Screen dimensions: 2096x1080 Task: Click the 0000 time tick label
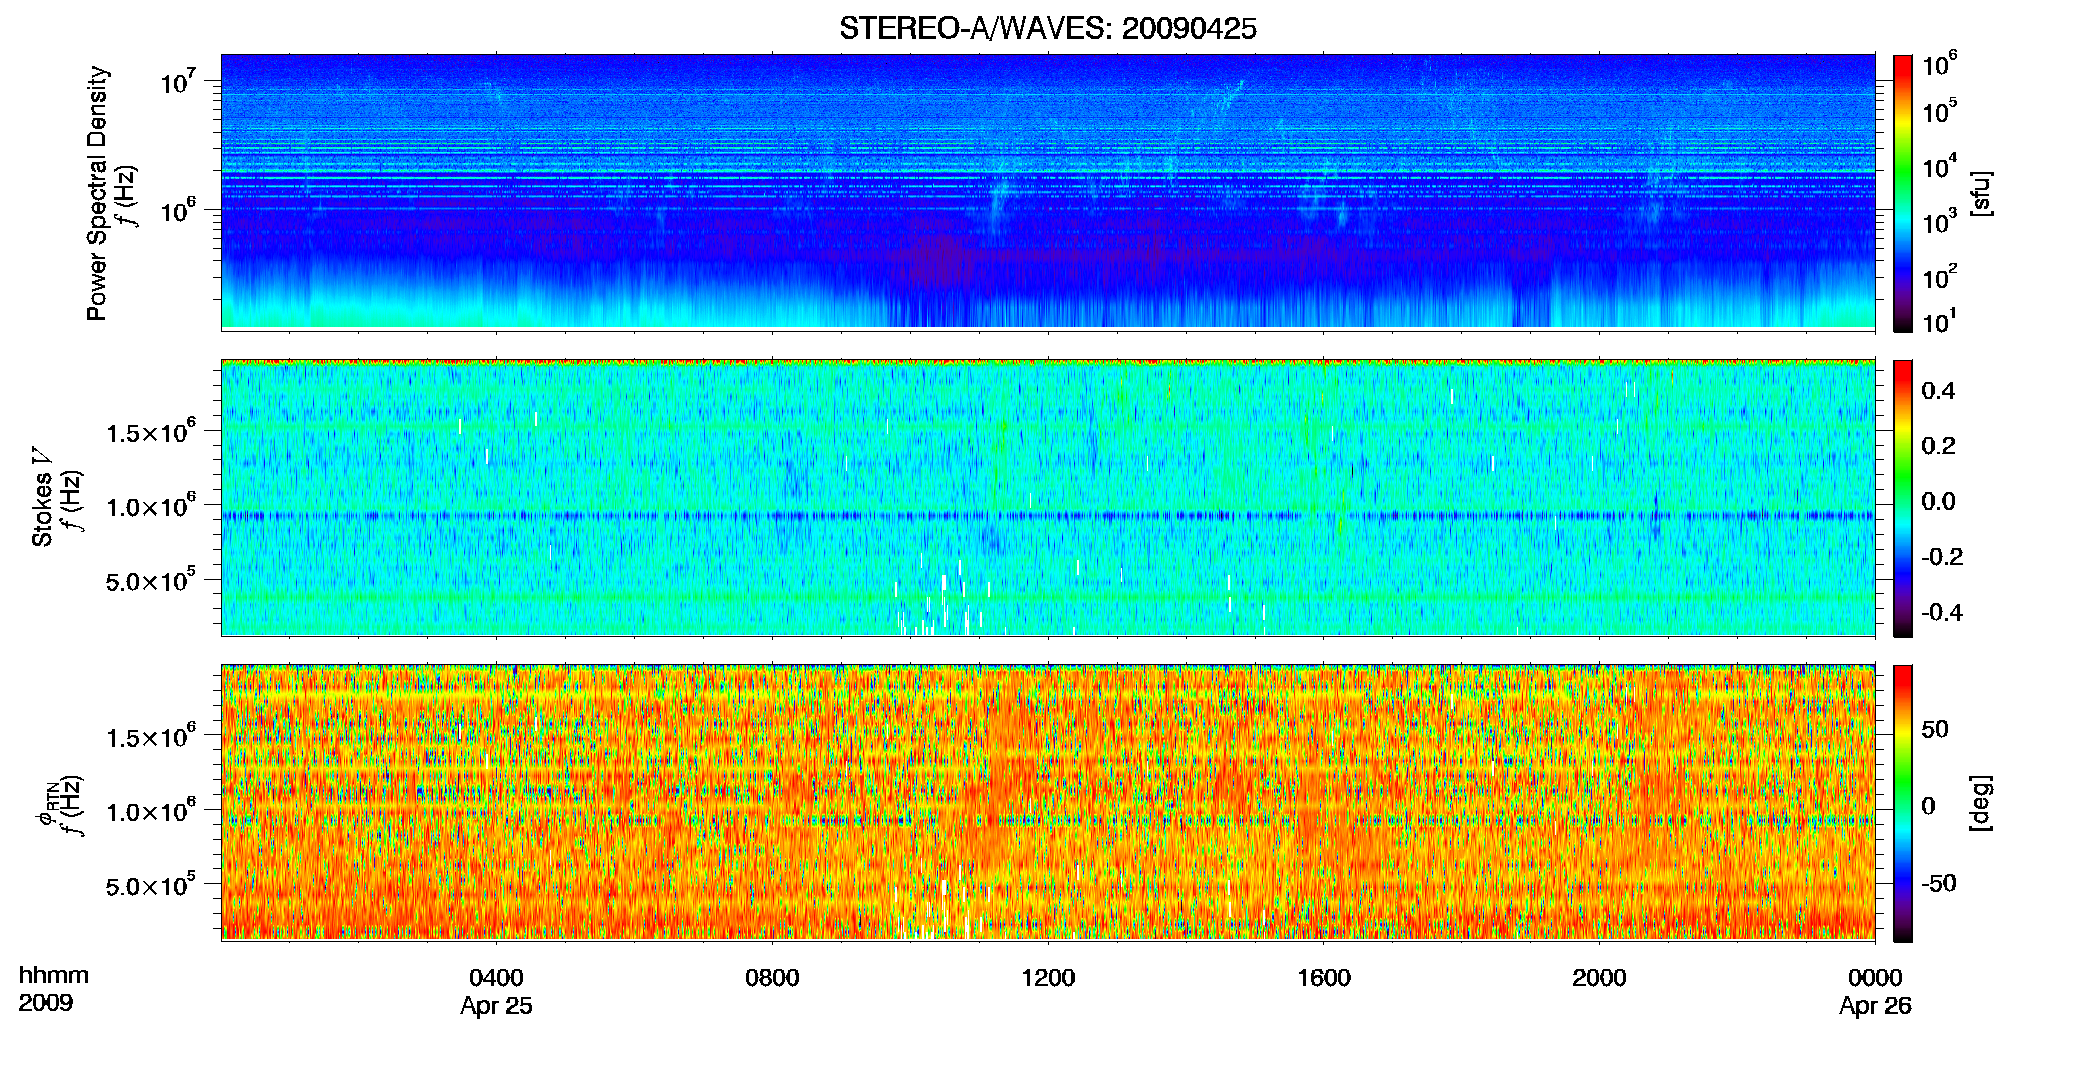tap(1875, 978)
